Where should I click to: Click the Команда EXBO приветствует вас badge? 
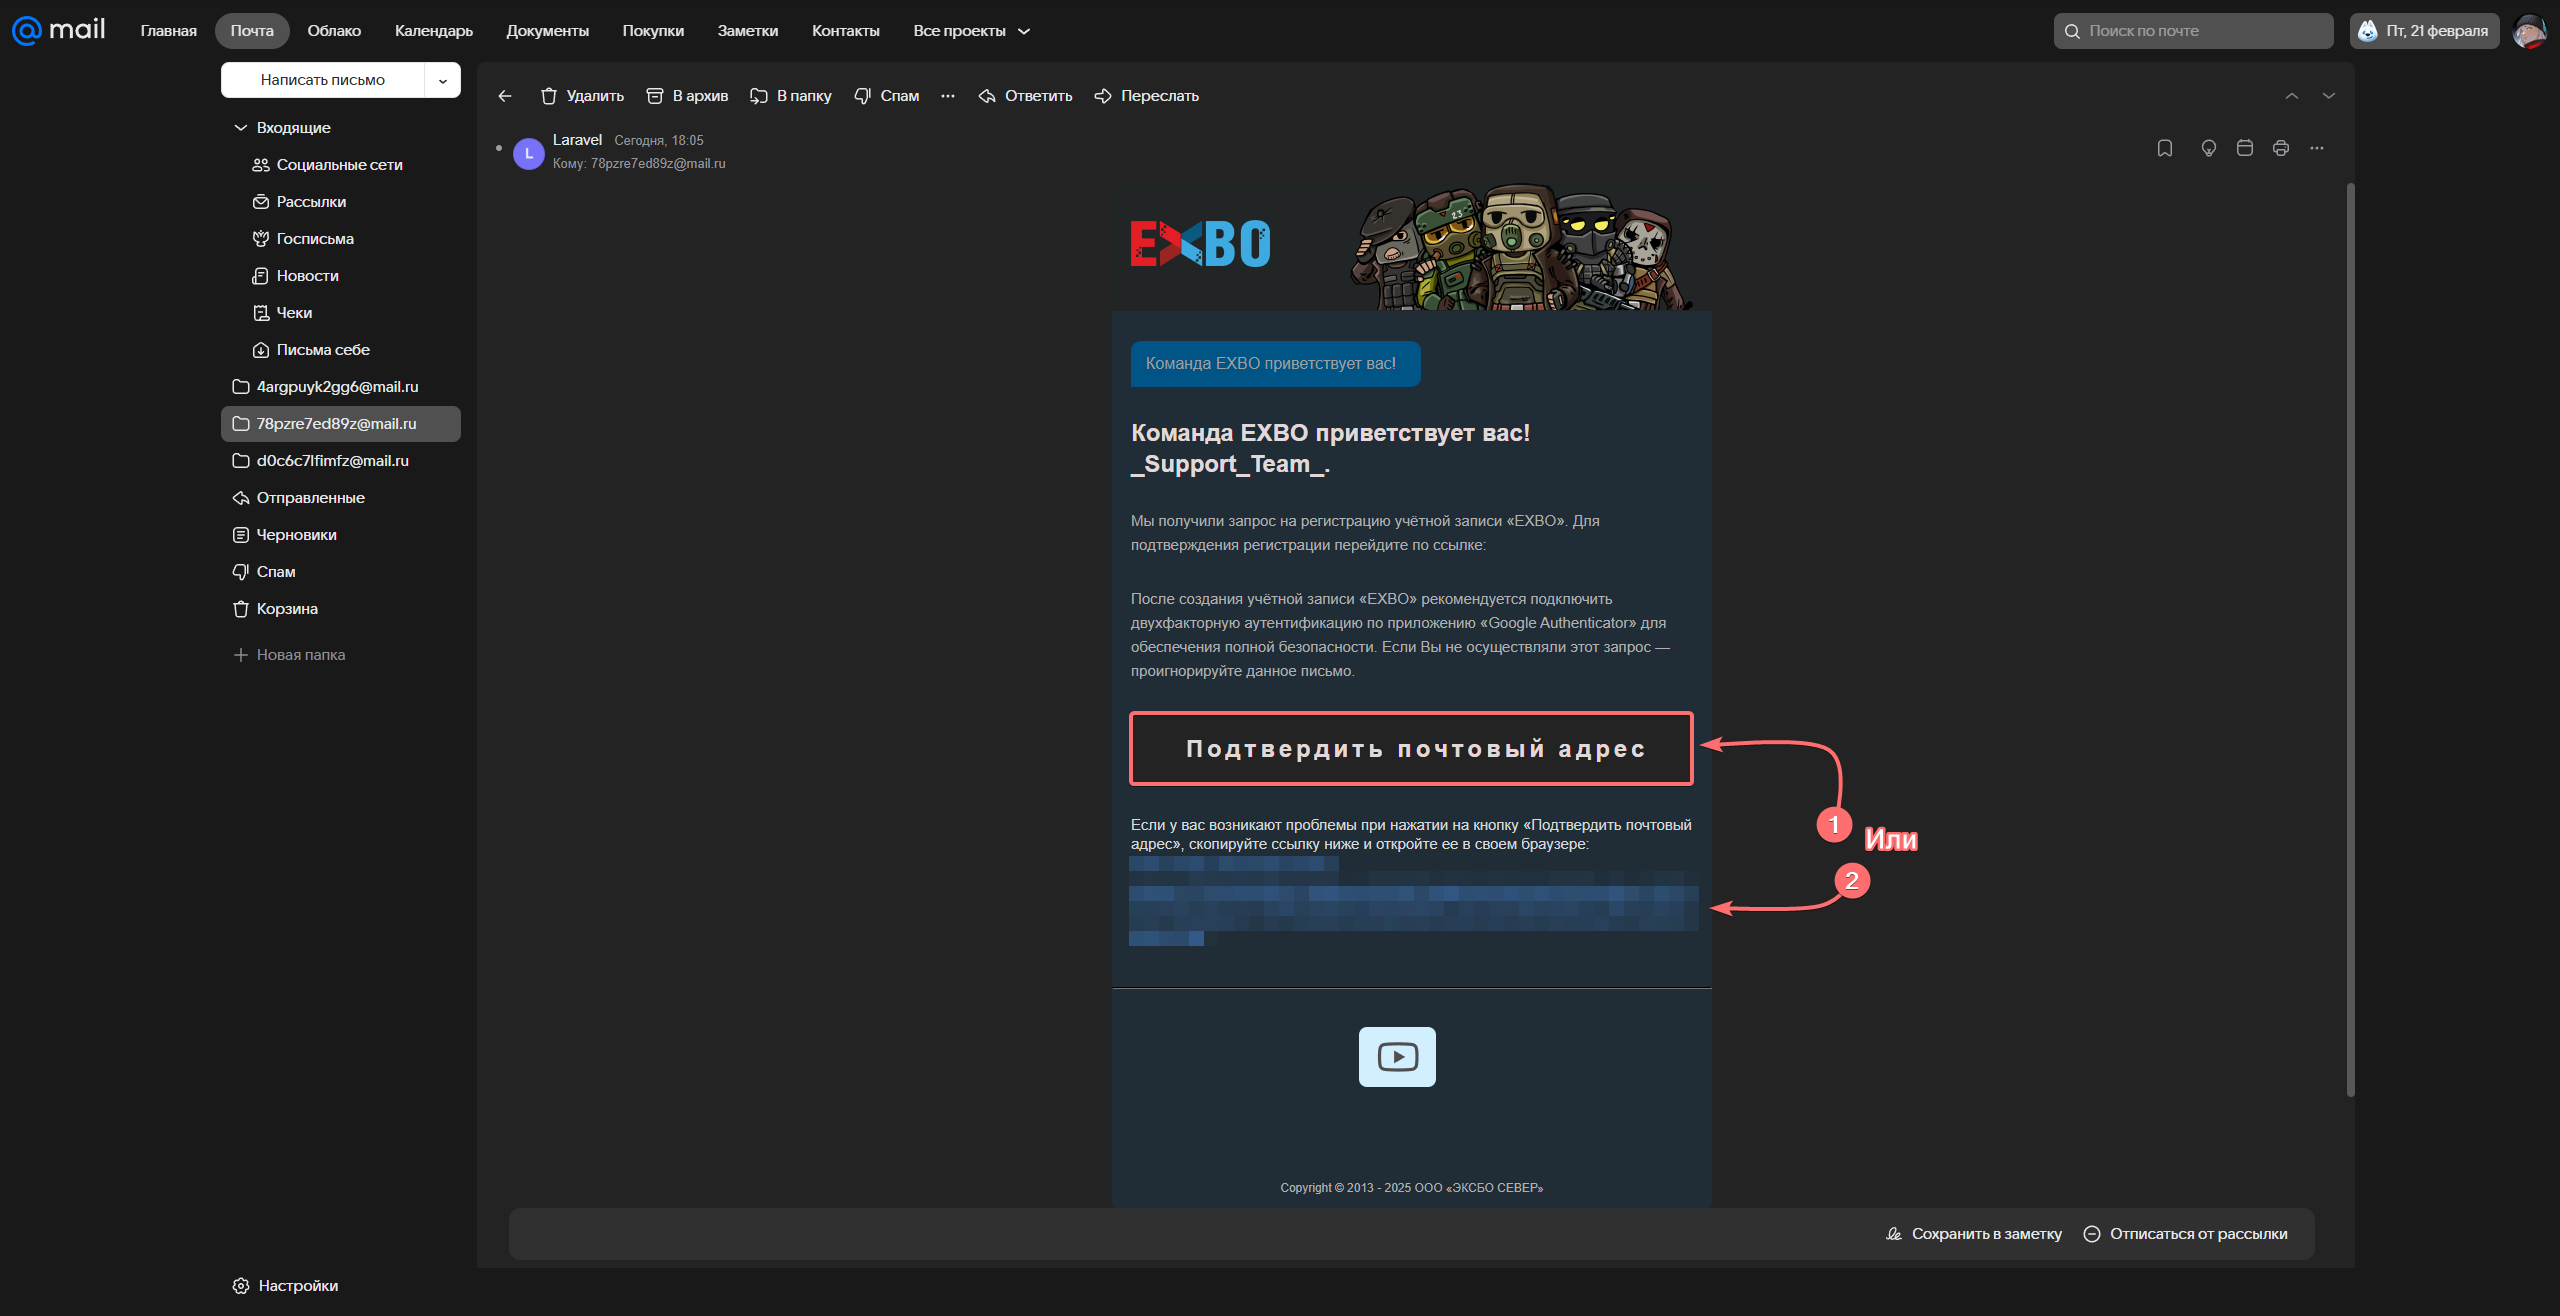click(x=1275, y=364)
